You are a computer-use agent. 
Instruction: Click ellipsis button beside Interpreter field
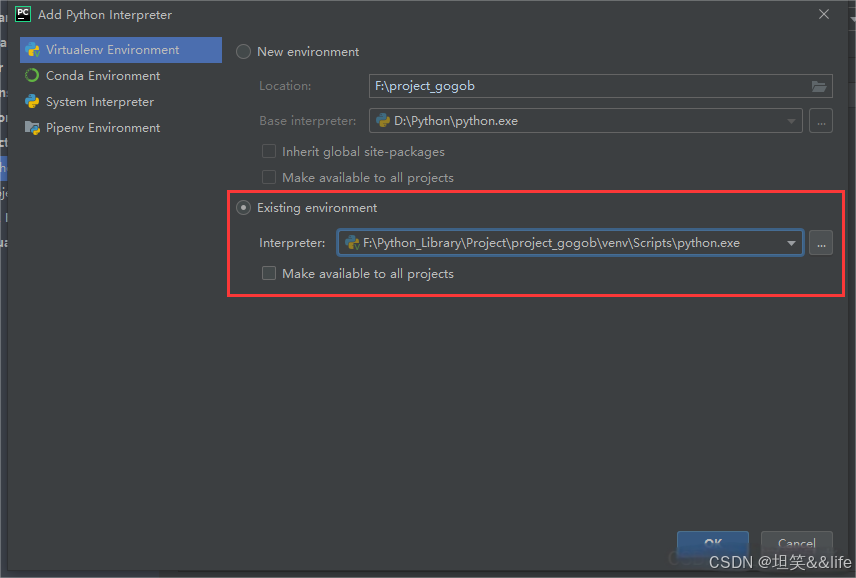[821, 243]
